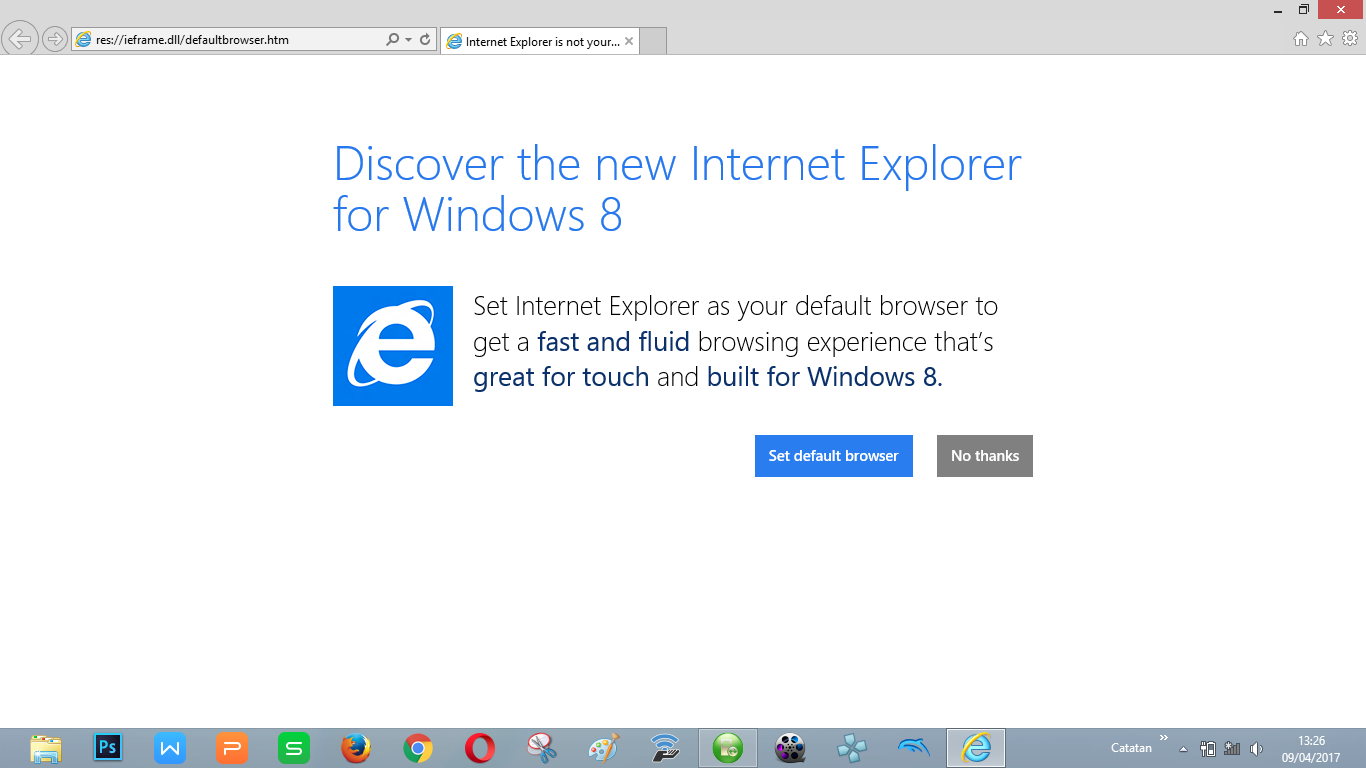Open the address bar autocomplete dropdown arrow
1366x768 pixels.
(x=408, y=40)
